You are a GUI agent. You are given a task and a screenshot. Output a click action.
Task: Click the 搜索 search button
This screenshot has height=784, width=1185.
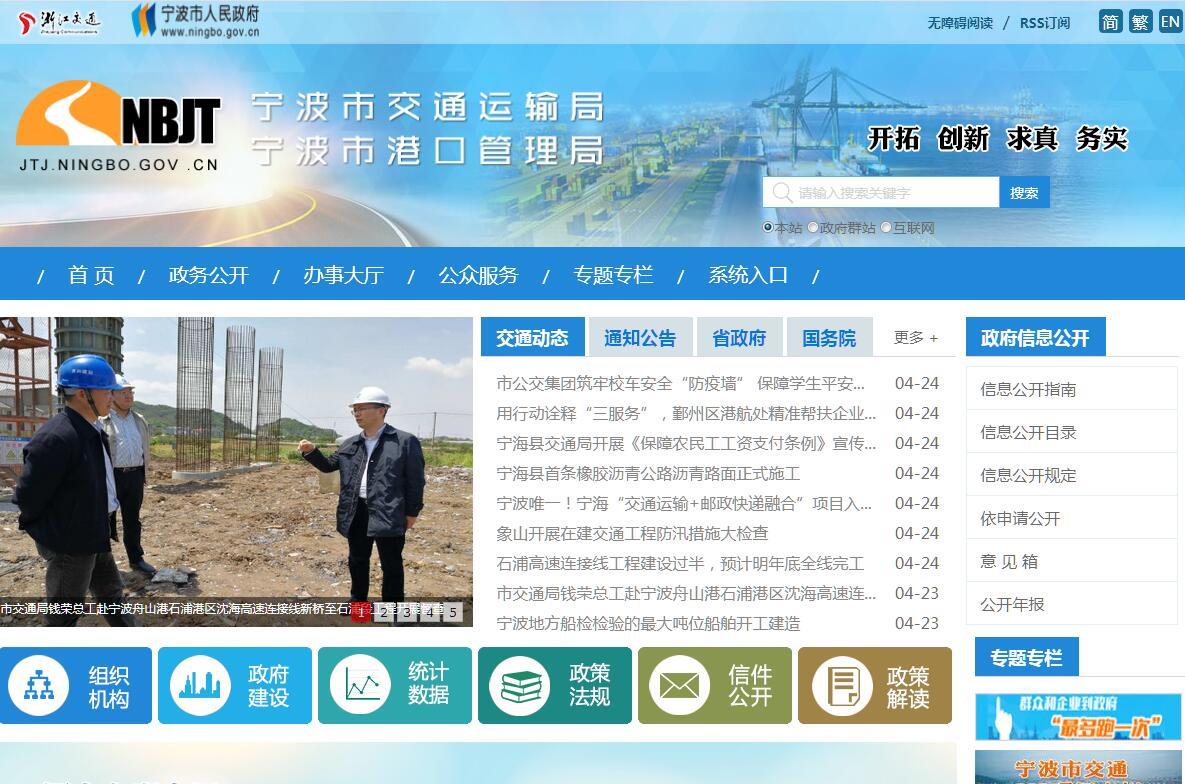tap(1024, 193)
